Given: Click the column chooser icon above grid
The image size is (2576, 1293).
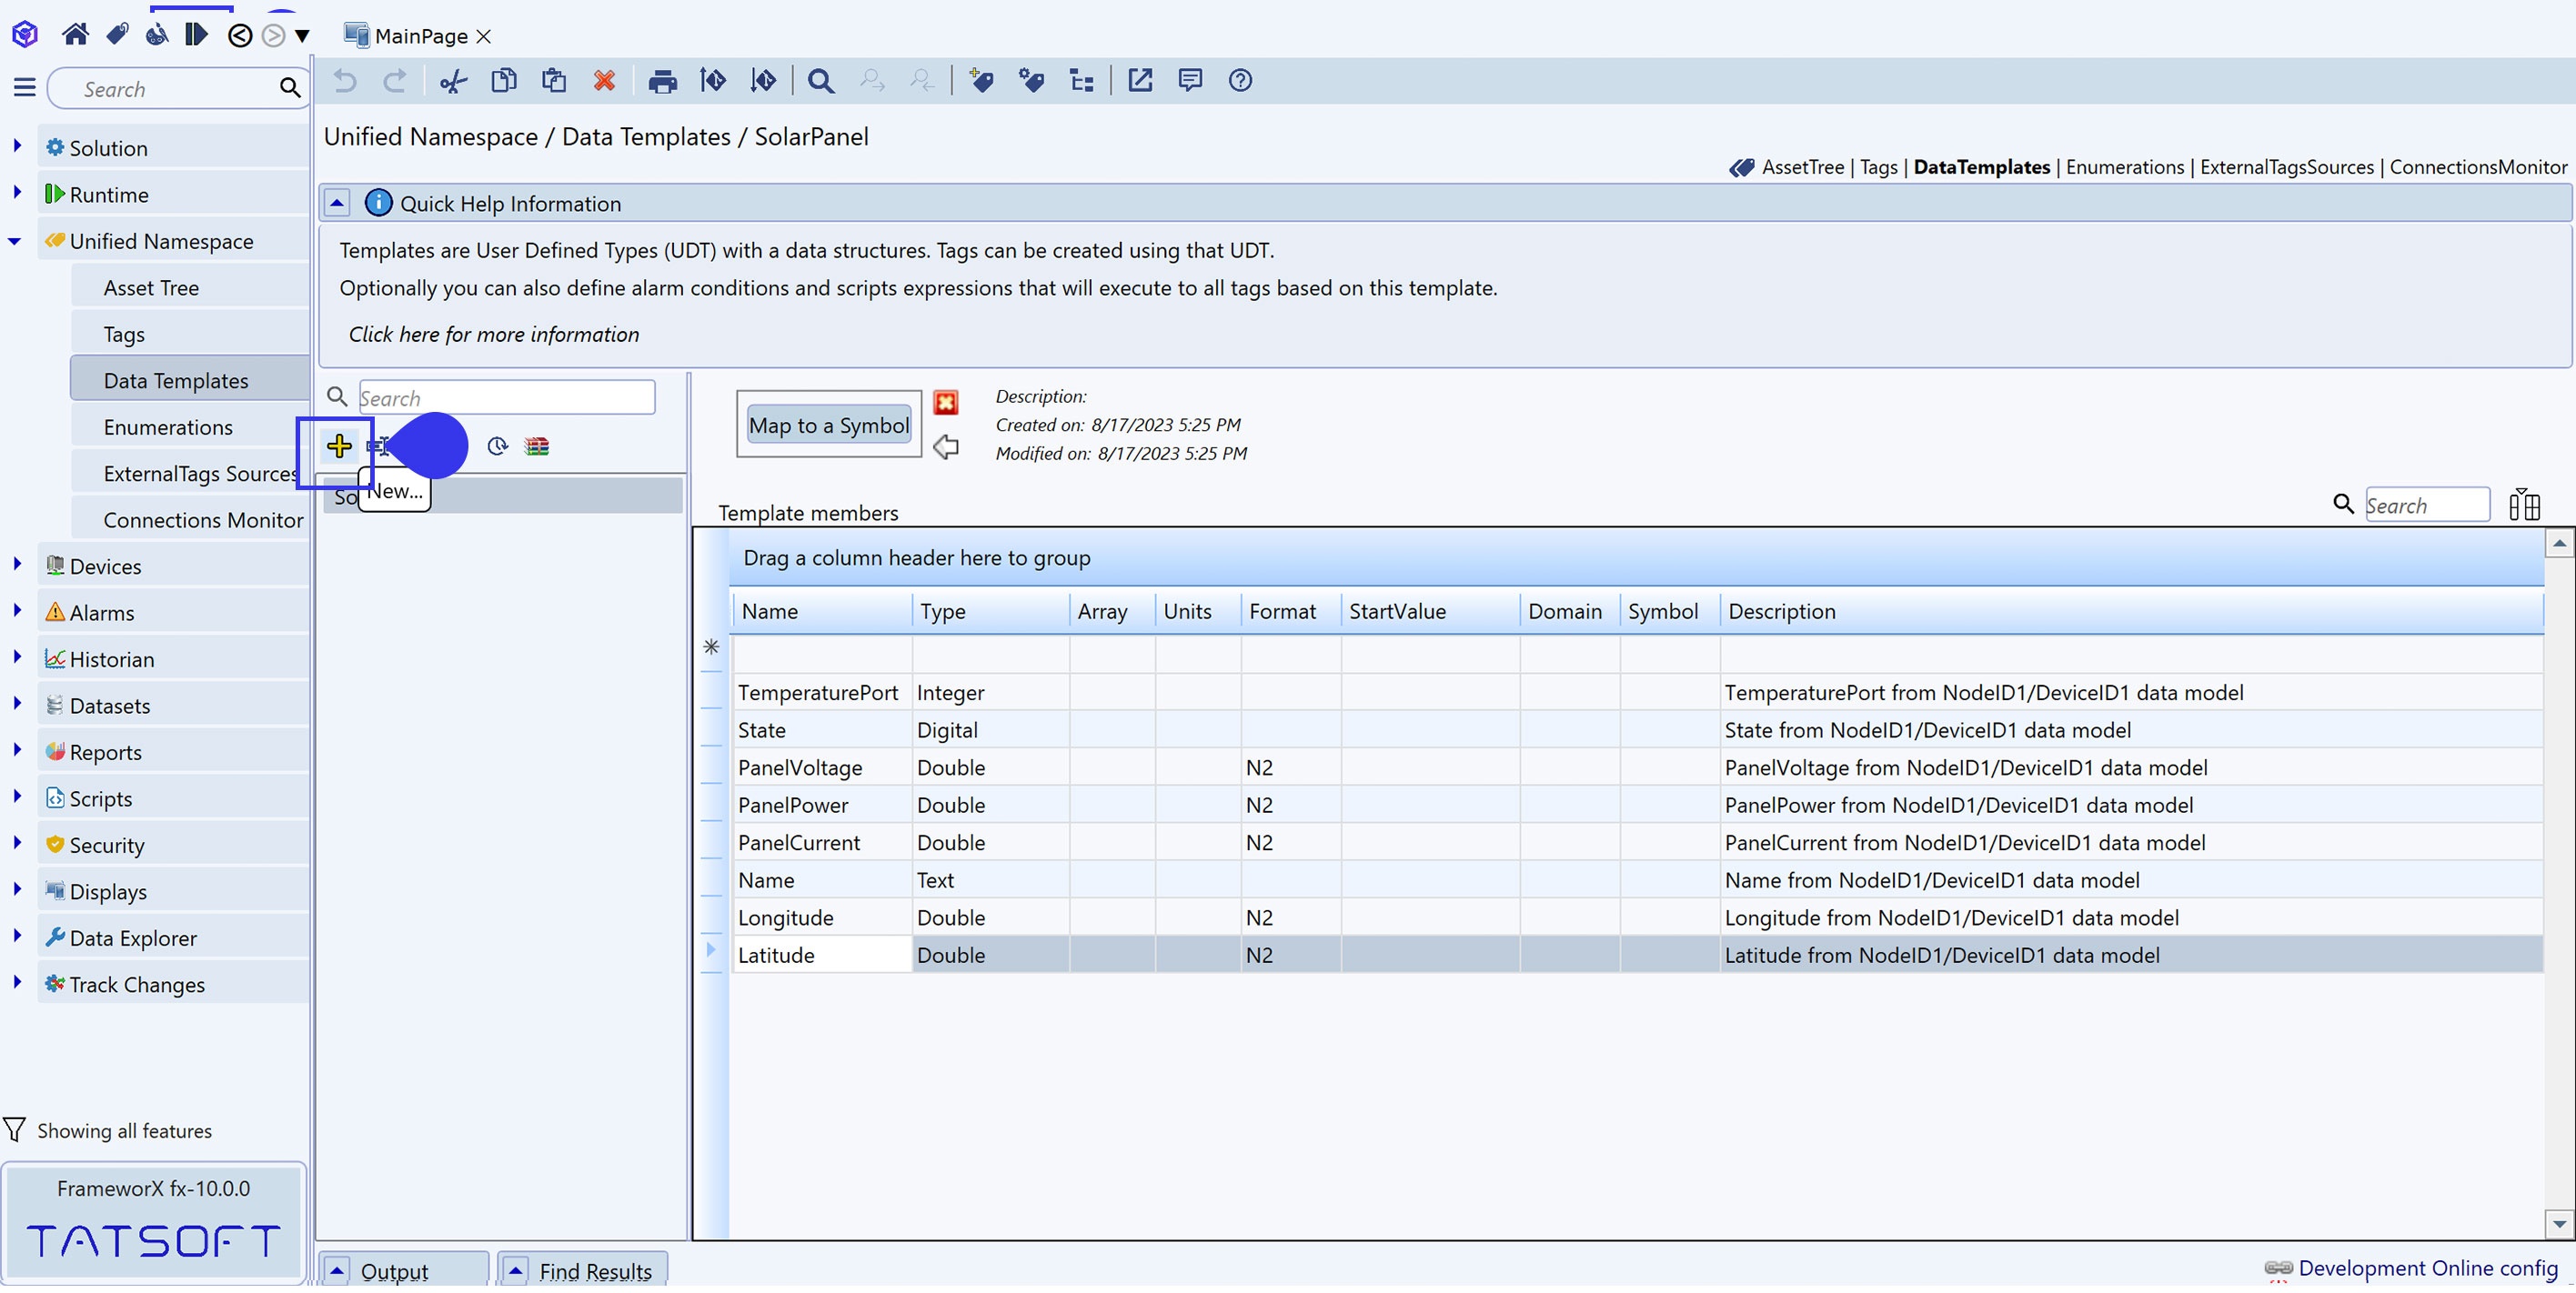Looking at the screenshot, I should 2524,505.
